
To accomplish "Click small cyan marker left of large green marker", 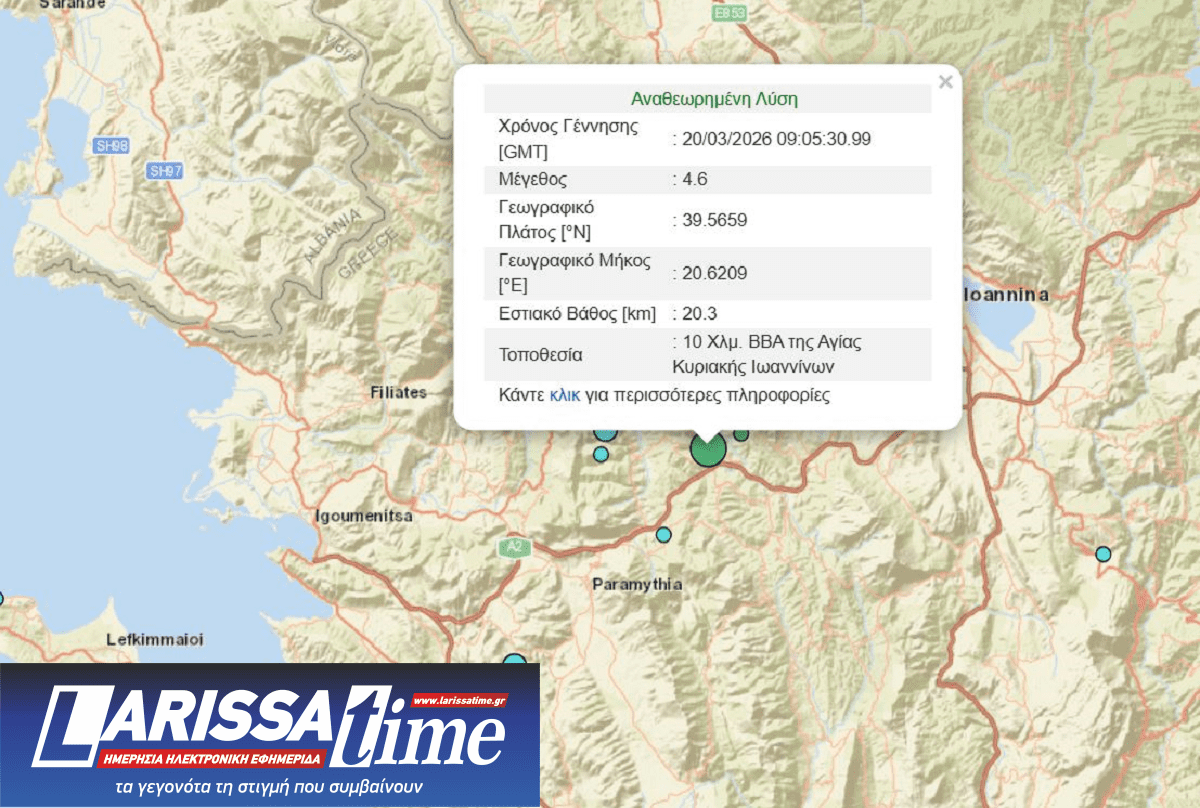I will click(x=600, y=454).
